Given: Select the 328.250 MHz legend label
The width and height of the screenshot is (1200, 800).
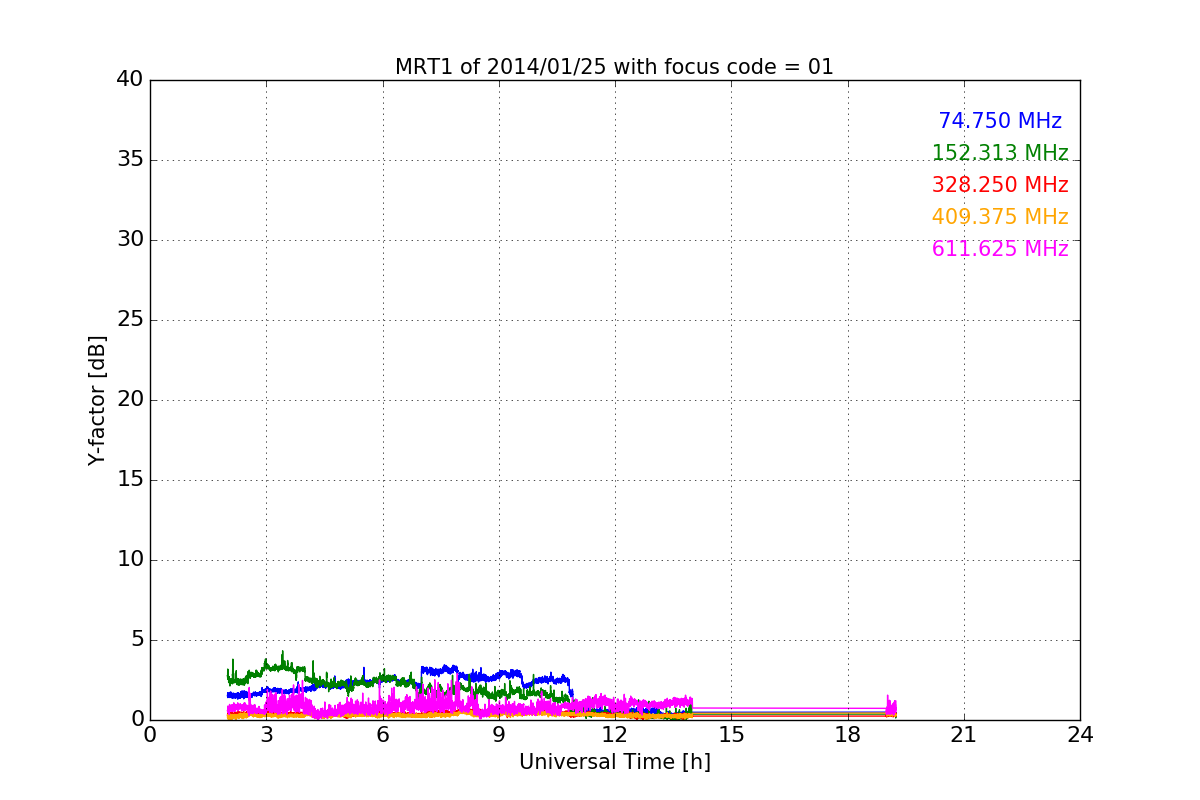Looking at the screenshot, I should [1000, 185].
